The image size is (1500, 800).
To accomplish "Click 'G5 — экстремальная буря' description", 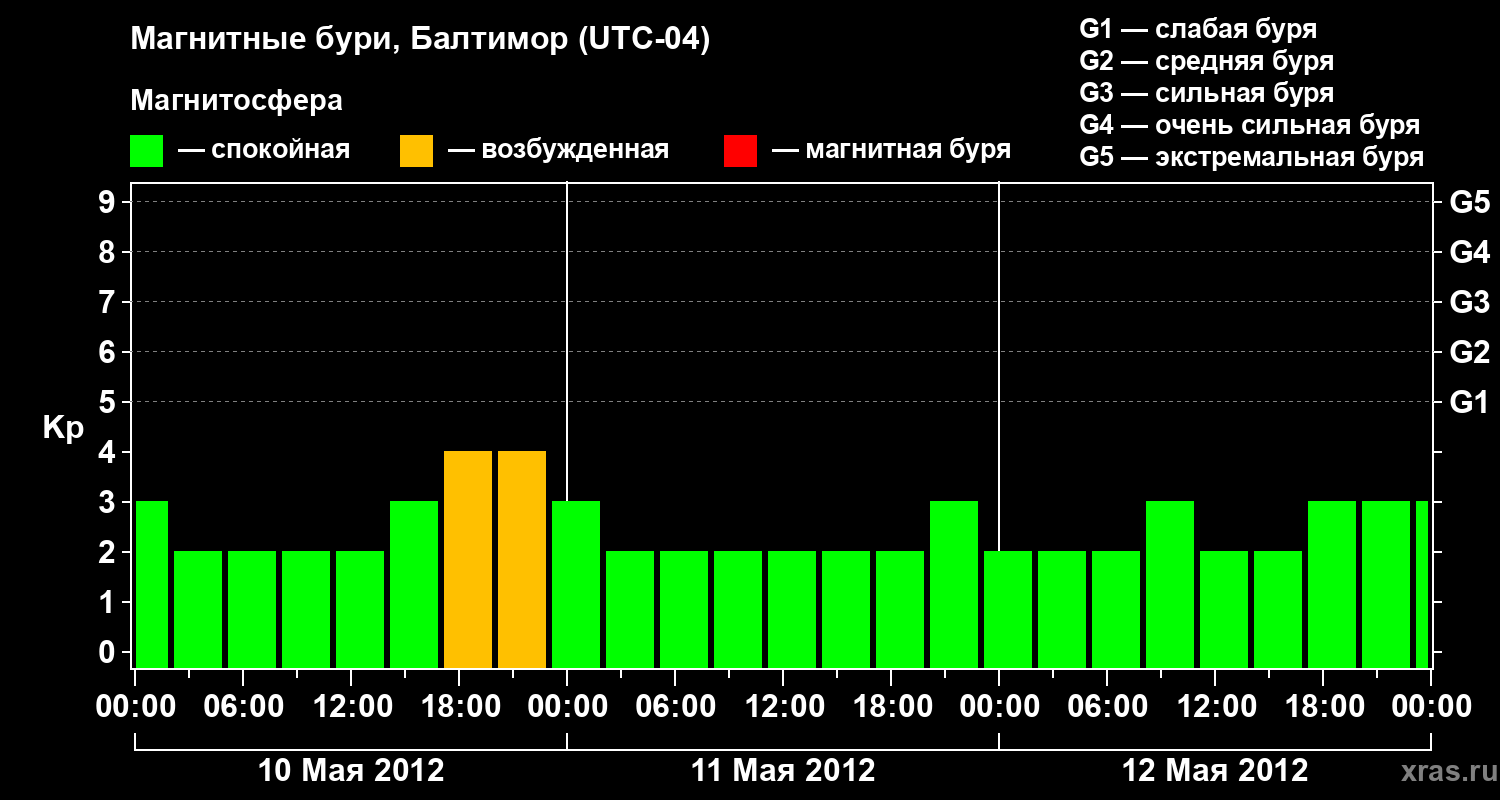I will coord(1252,157).
